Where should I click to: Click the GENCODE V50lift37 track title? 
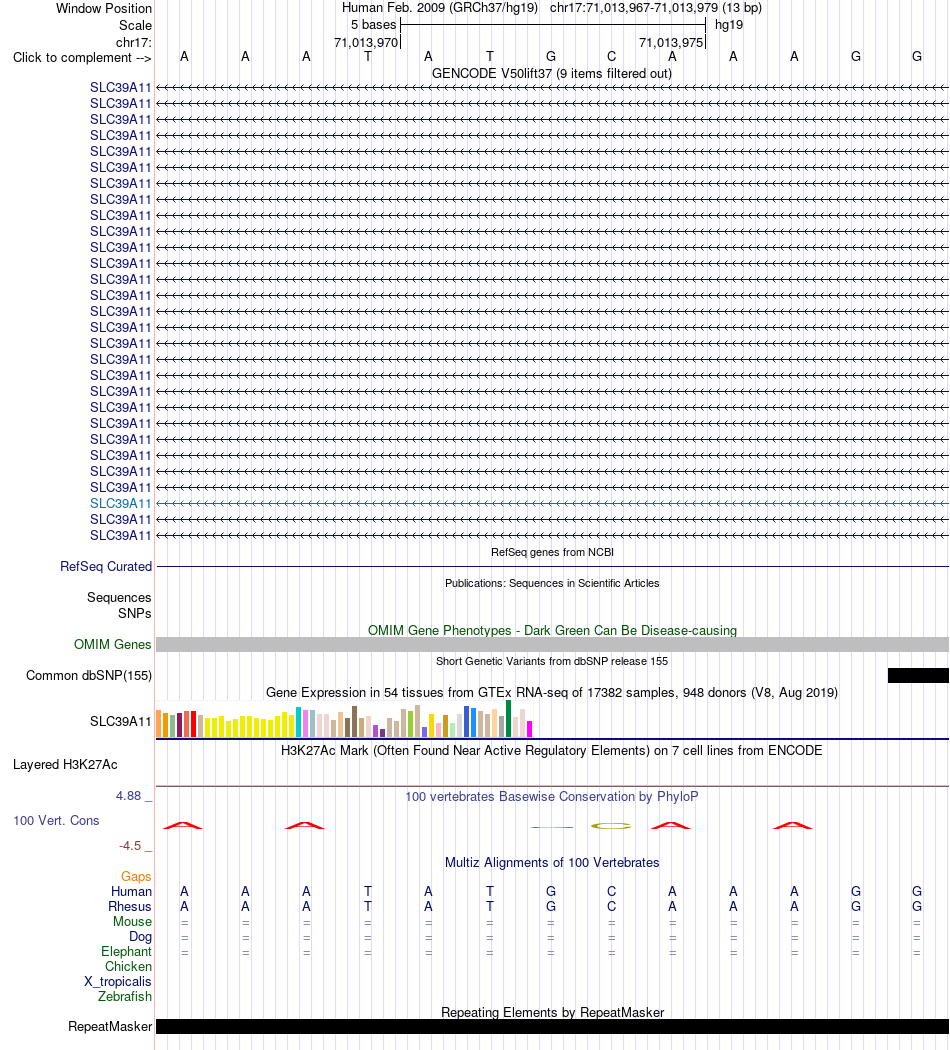coord(552,74)
